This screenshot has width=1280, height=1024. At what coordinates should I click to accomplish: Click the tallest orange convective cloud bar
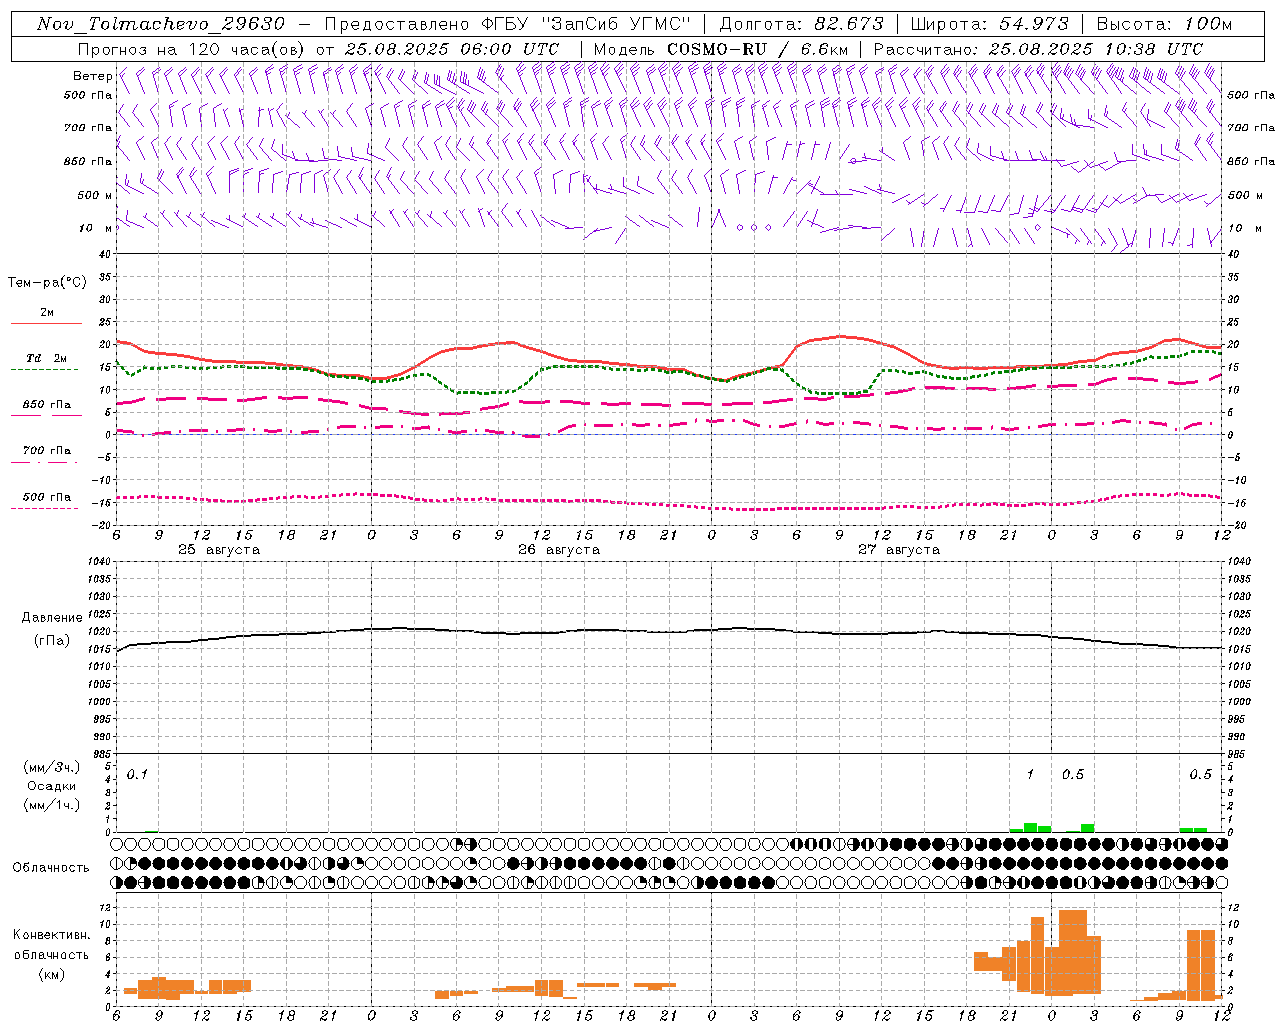(1073, 952)
